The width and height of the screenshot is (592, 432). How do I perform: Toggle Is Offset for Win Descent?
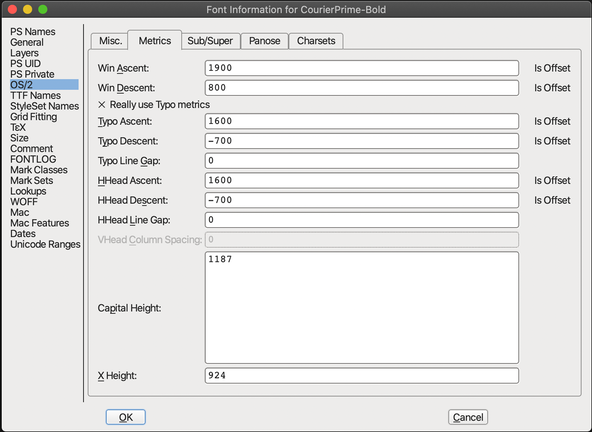point(552,88)
